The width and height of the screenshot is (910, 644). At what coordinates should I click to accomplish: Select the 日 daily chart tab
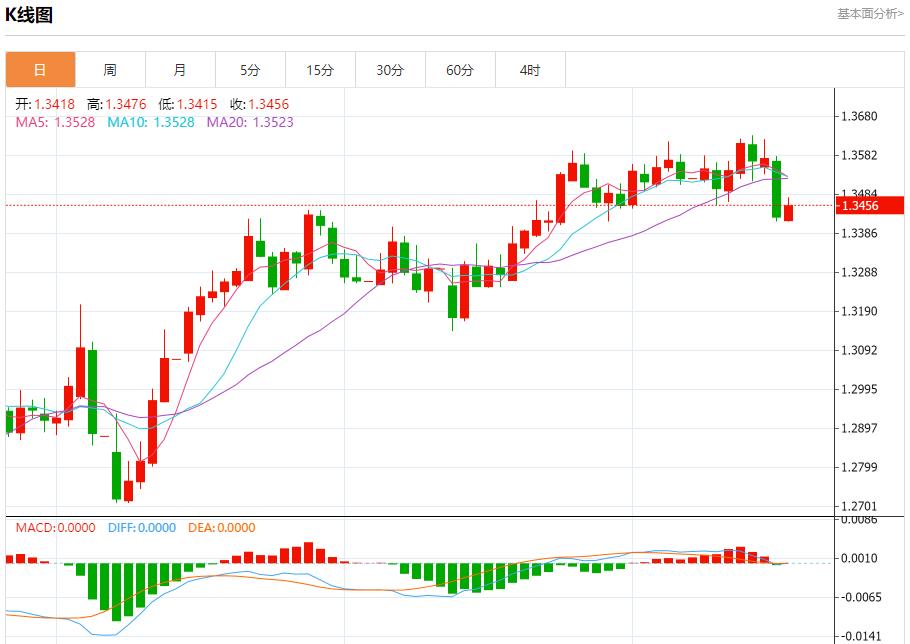click(40, 70)
